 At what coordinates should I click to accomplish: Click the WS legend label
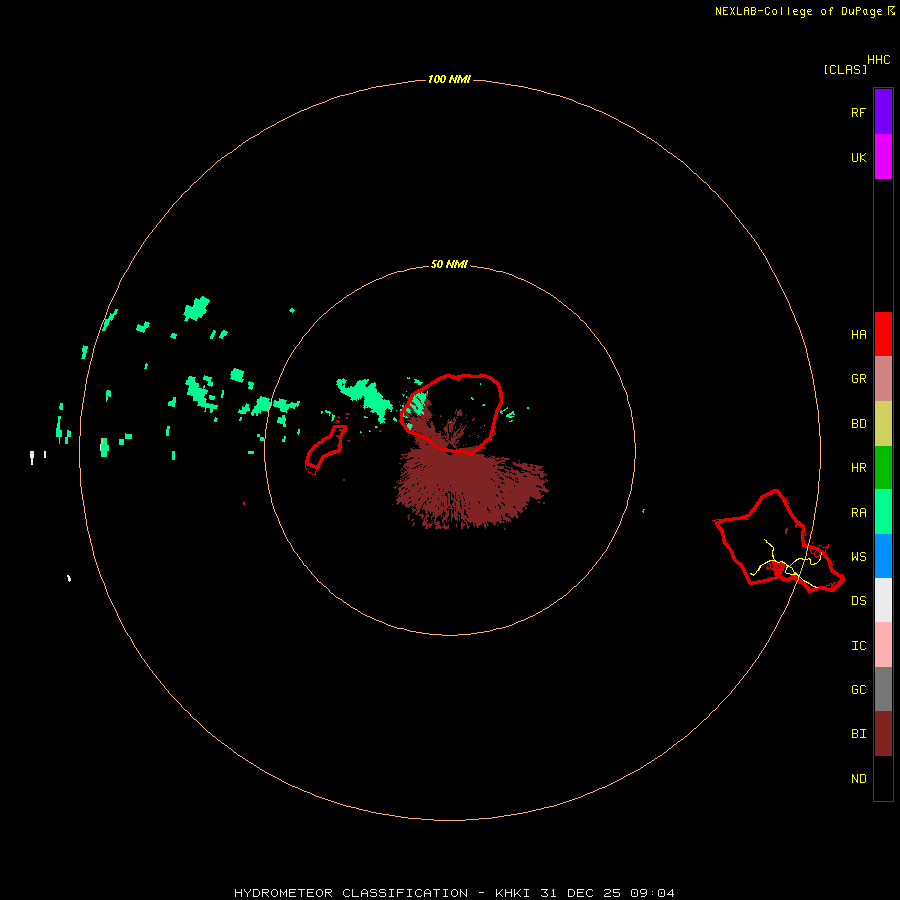point(859,556)
